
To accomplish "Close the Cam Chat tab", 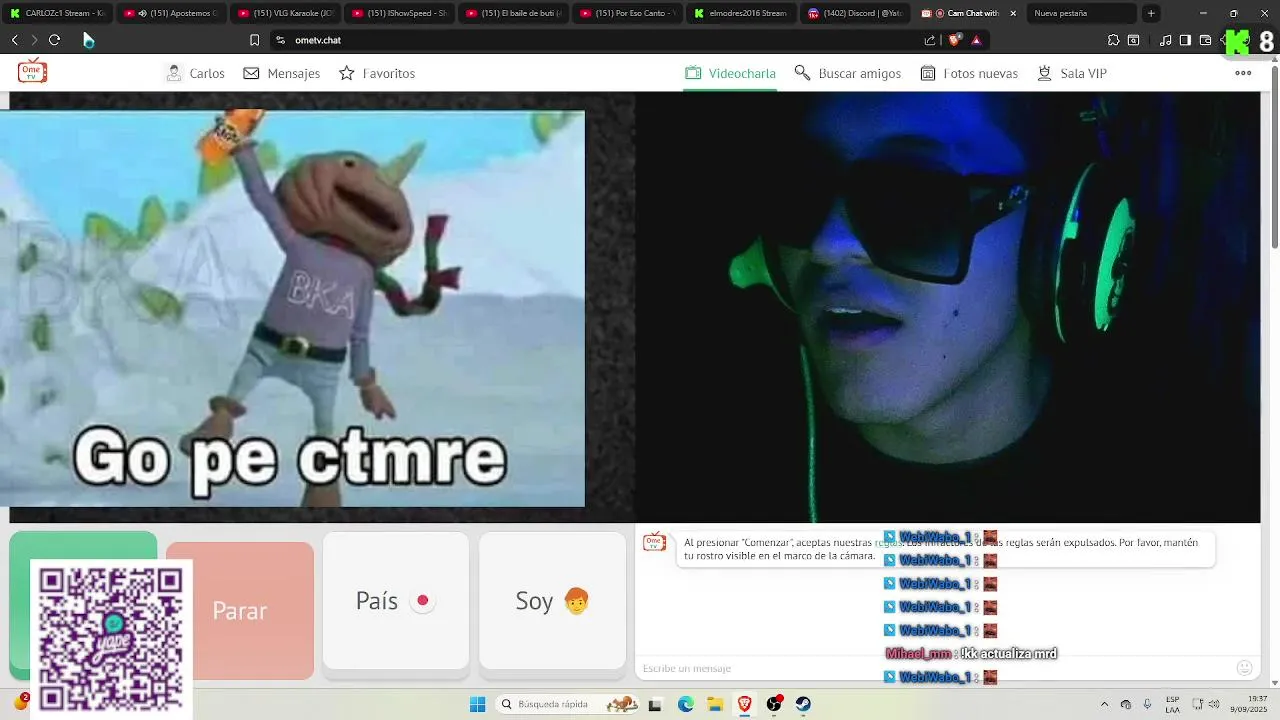I will (x=1013, y=13).
